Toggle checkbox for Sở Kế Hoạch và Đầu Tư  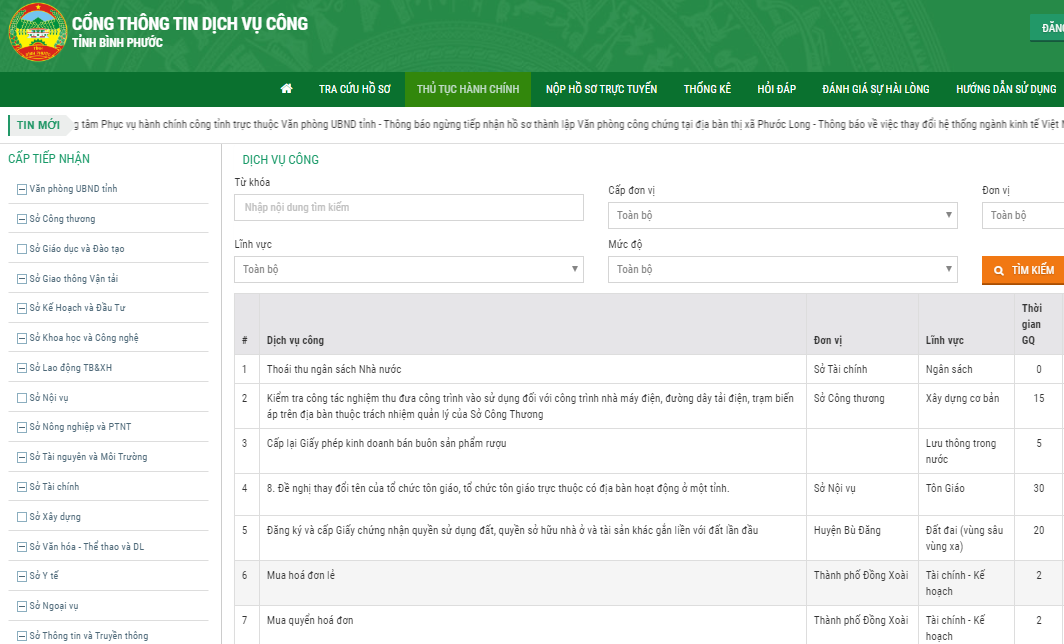click(22, 308)
